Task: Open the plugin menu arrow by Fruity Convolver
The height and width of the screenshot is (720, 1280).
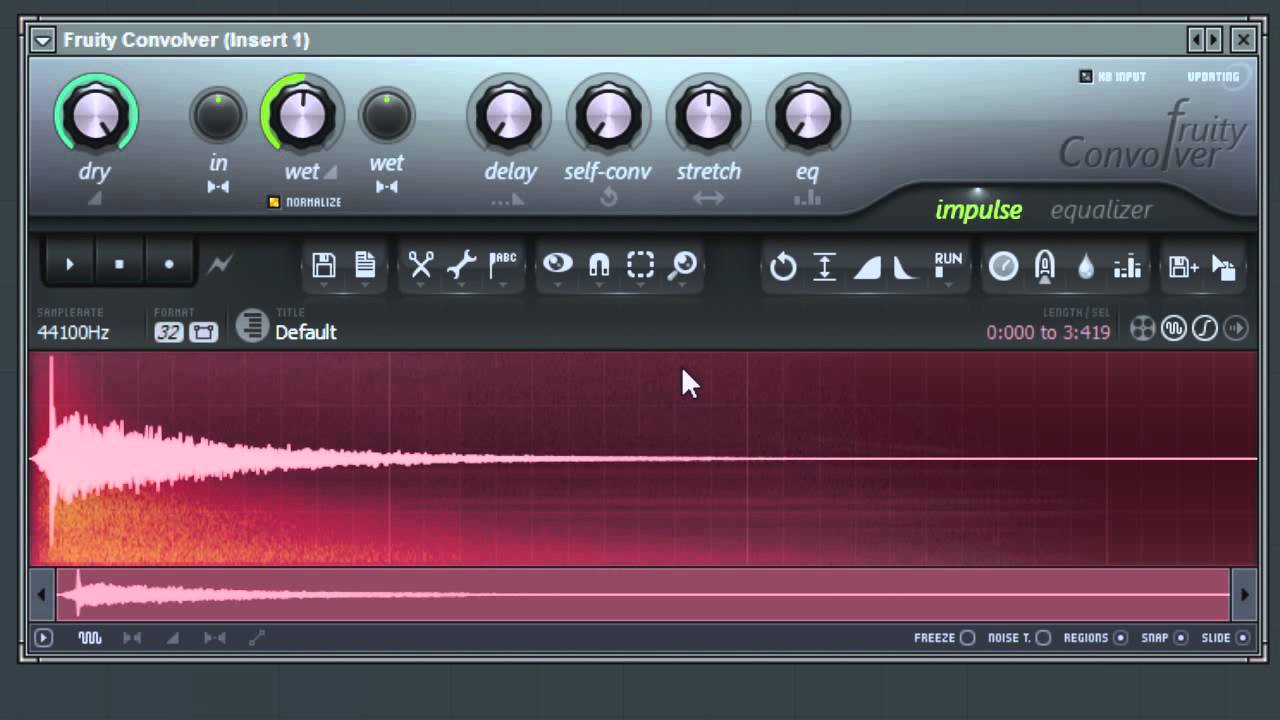Action: click(x=42, y=40)
